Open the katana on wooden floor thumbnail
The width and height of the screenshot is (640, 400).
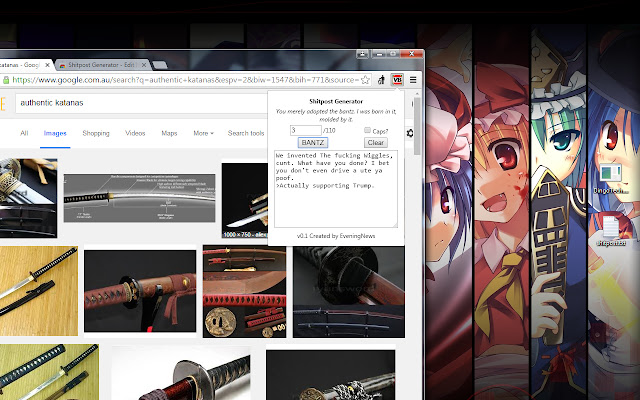pos(39,291)
